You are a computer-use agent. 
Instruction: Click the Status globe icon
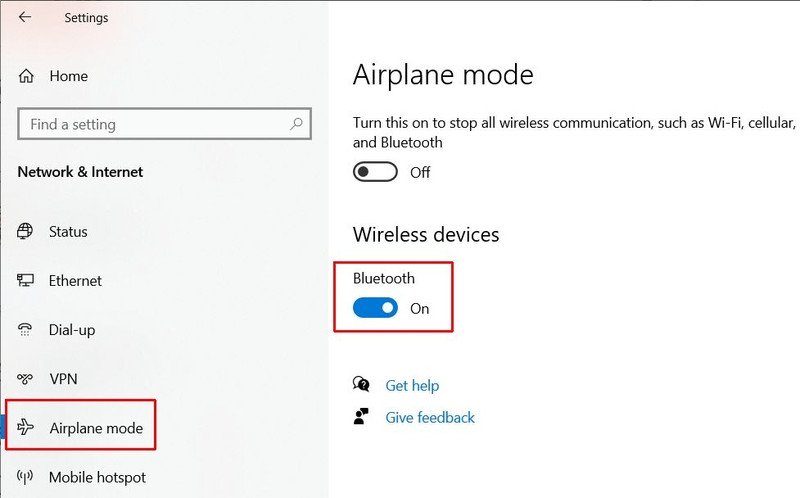click(x=27, y=231)
